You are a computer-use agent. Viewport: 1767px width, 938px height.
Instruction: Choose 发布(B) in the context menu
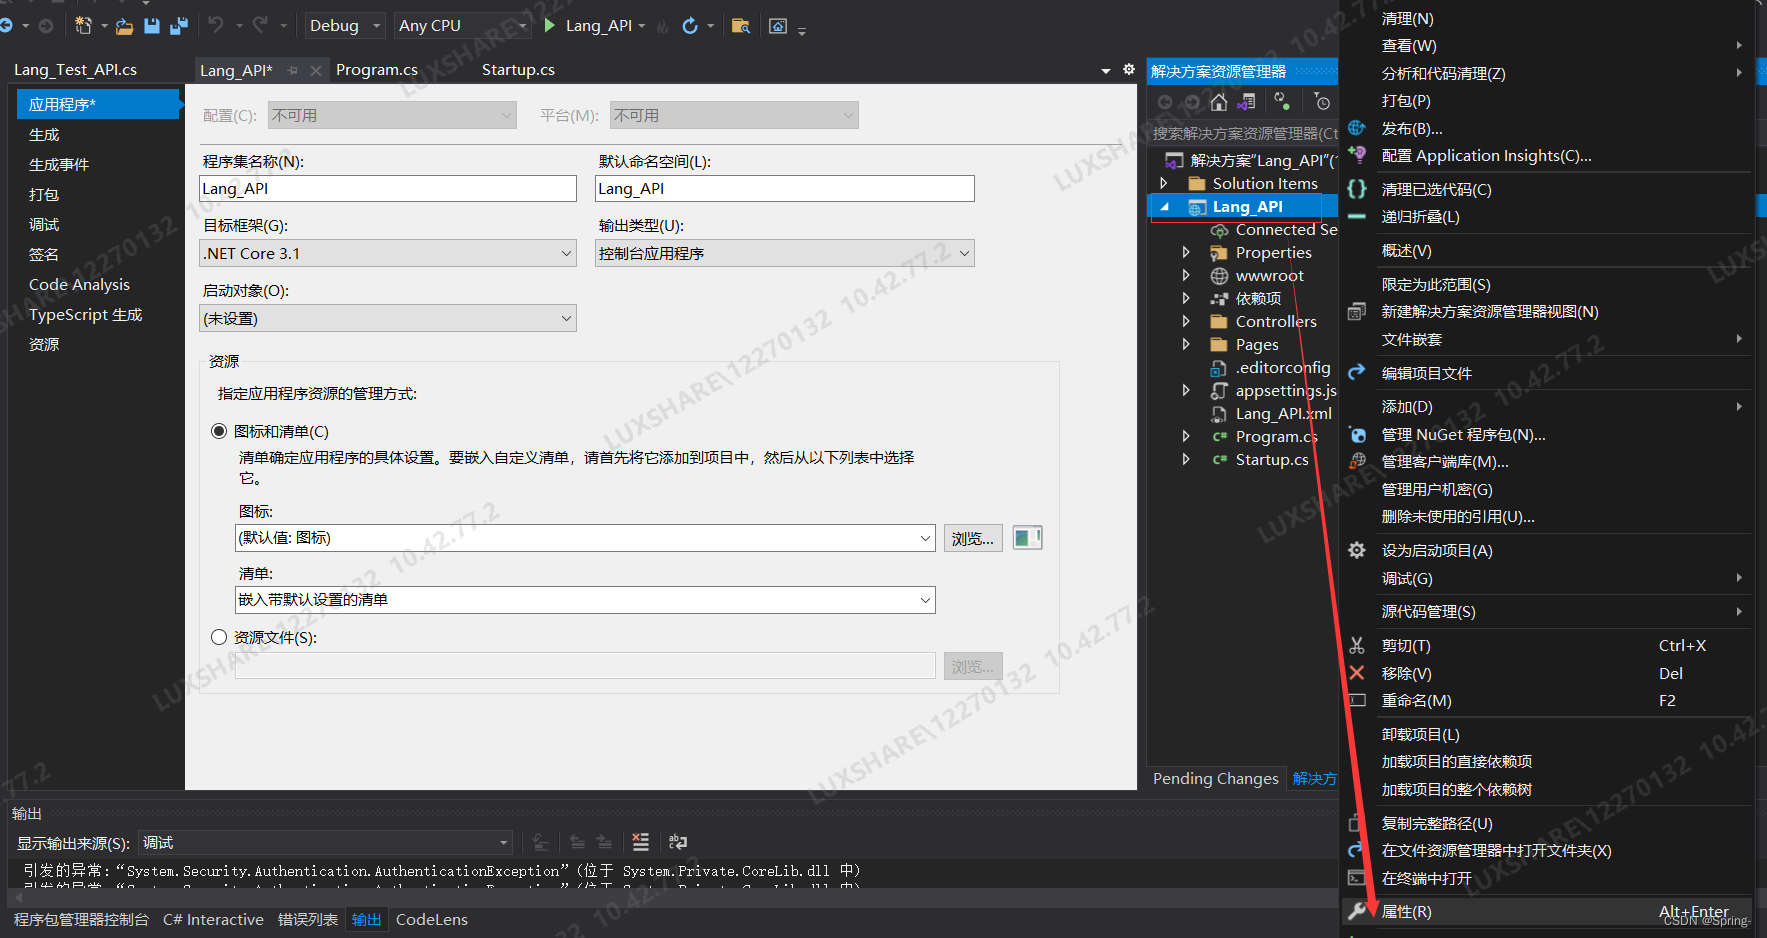[1546, 128]
